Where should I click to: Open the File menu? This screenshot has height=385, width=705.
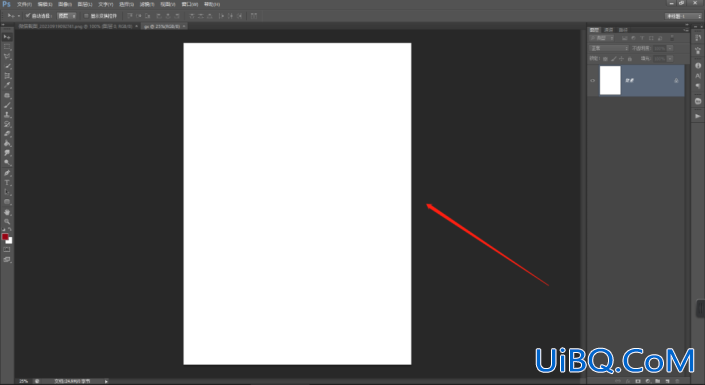click(x=24, y=4)
